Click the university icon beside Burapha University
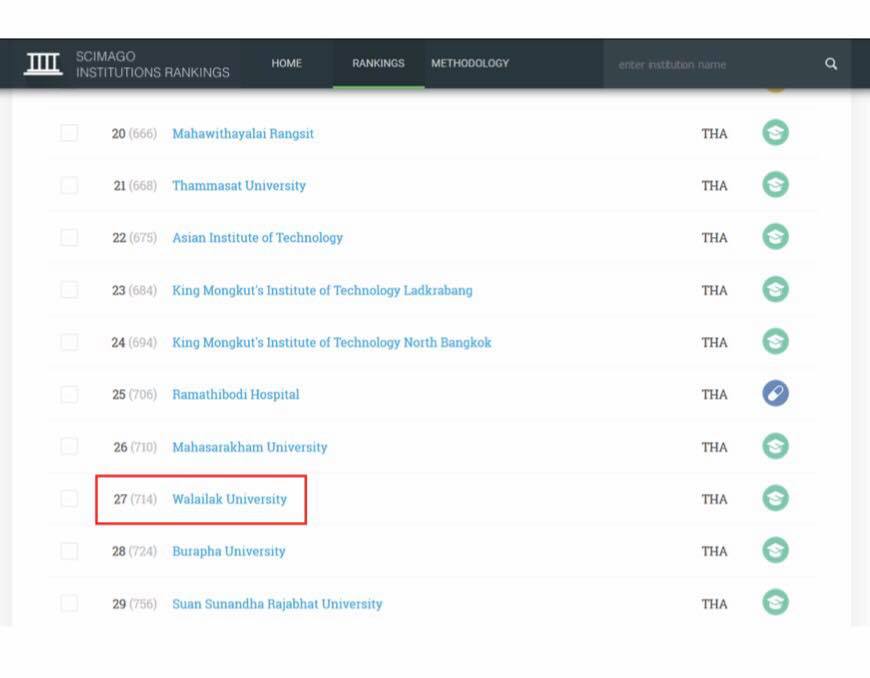The width and height of the screenshot is (870, 678). pos(775,550)
